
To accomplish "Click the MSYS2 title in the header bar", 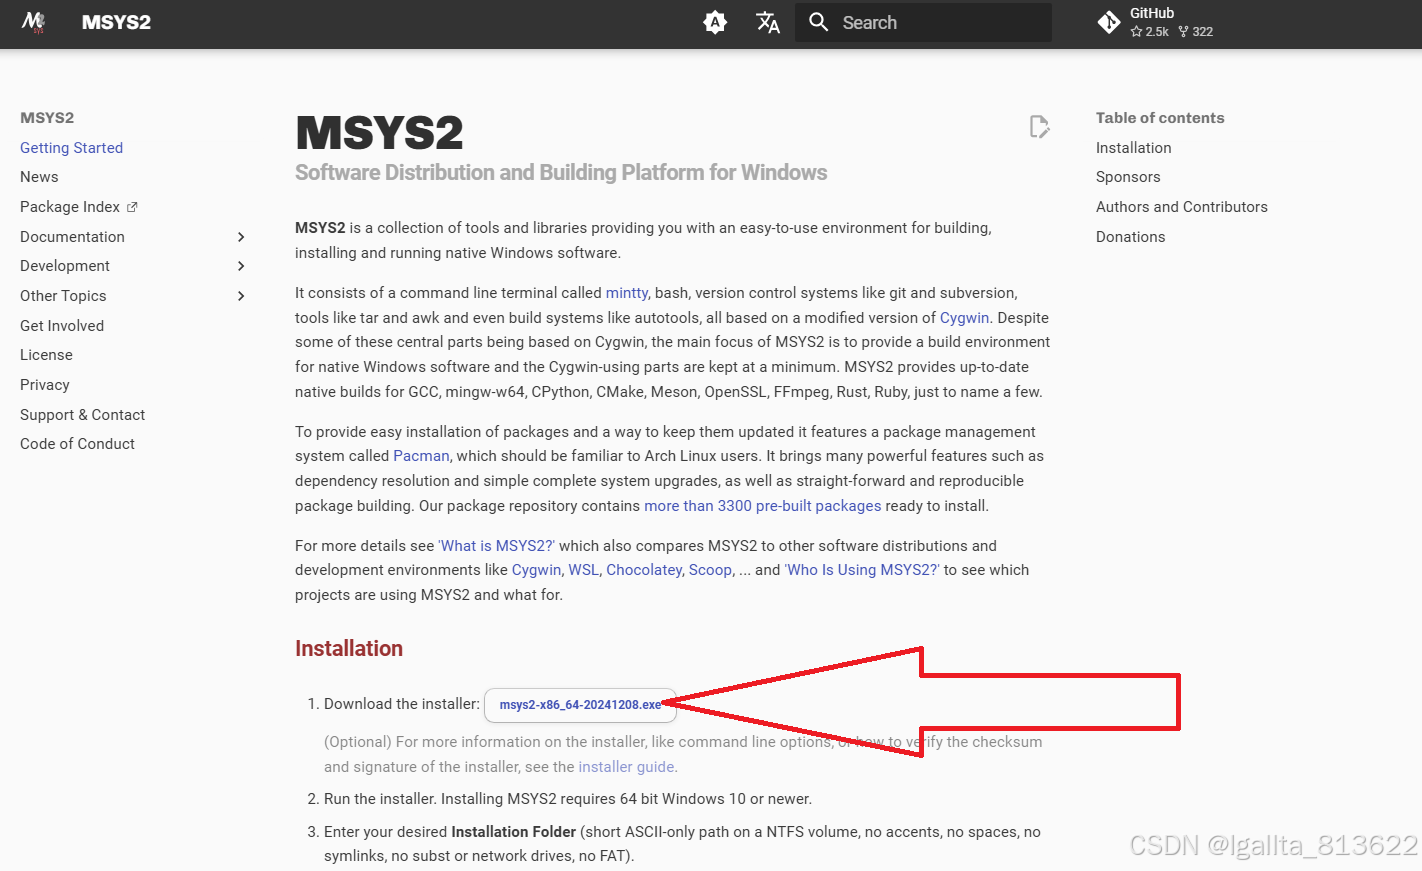I will [x=116, y=22].
